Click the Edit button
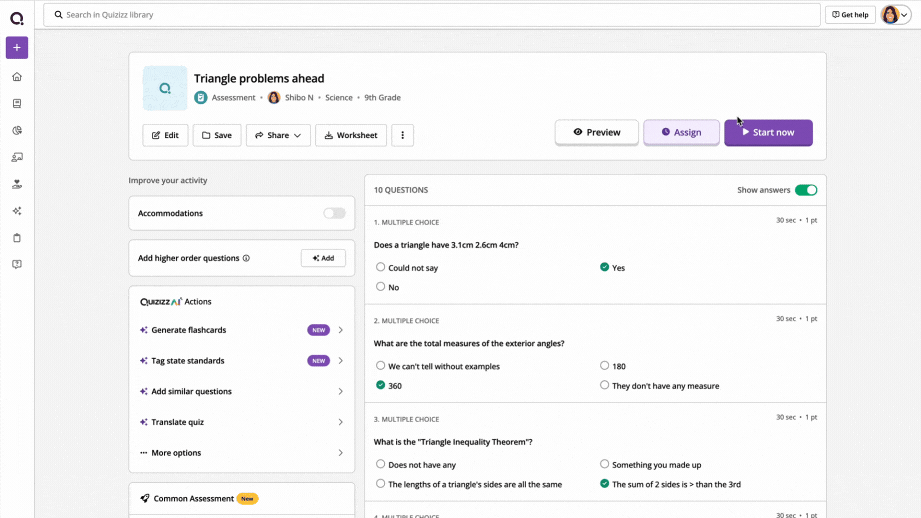The height and width of the screenshot is (518, 921). click(x=165, y=135)
